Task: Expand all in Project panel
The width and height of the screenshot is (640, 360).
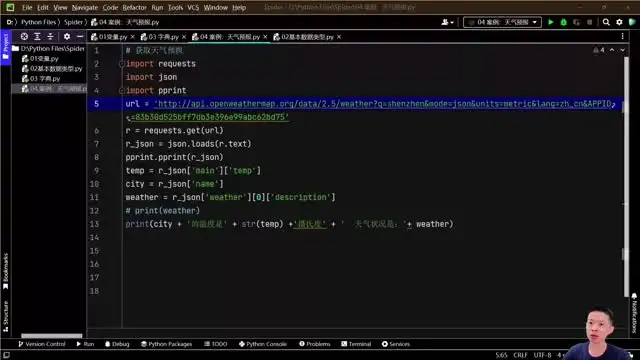Action: point(37,36)
